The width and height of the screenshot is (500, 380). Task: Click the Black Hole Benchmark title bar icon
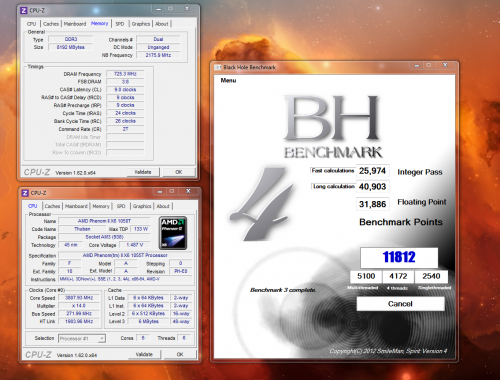coord(218,67)
